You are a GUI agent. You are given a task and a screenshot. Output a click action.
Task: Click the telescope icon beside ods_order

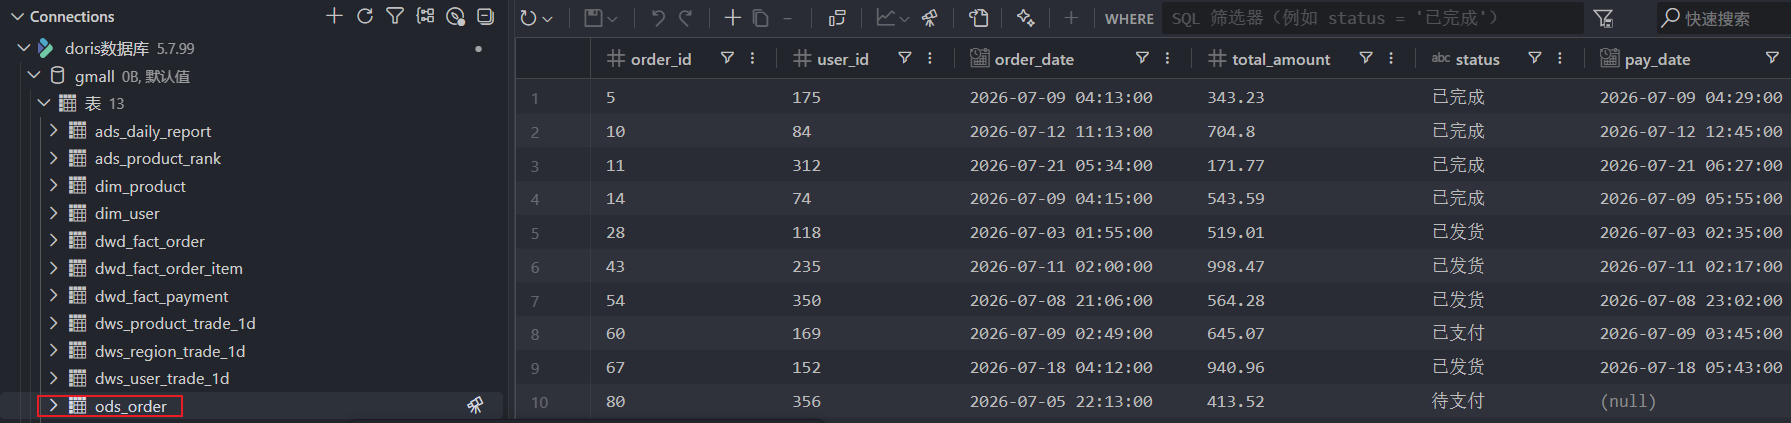tap(475, 405)
